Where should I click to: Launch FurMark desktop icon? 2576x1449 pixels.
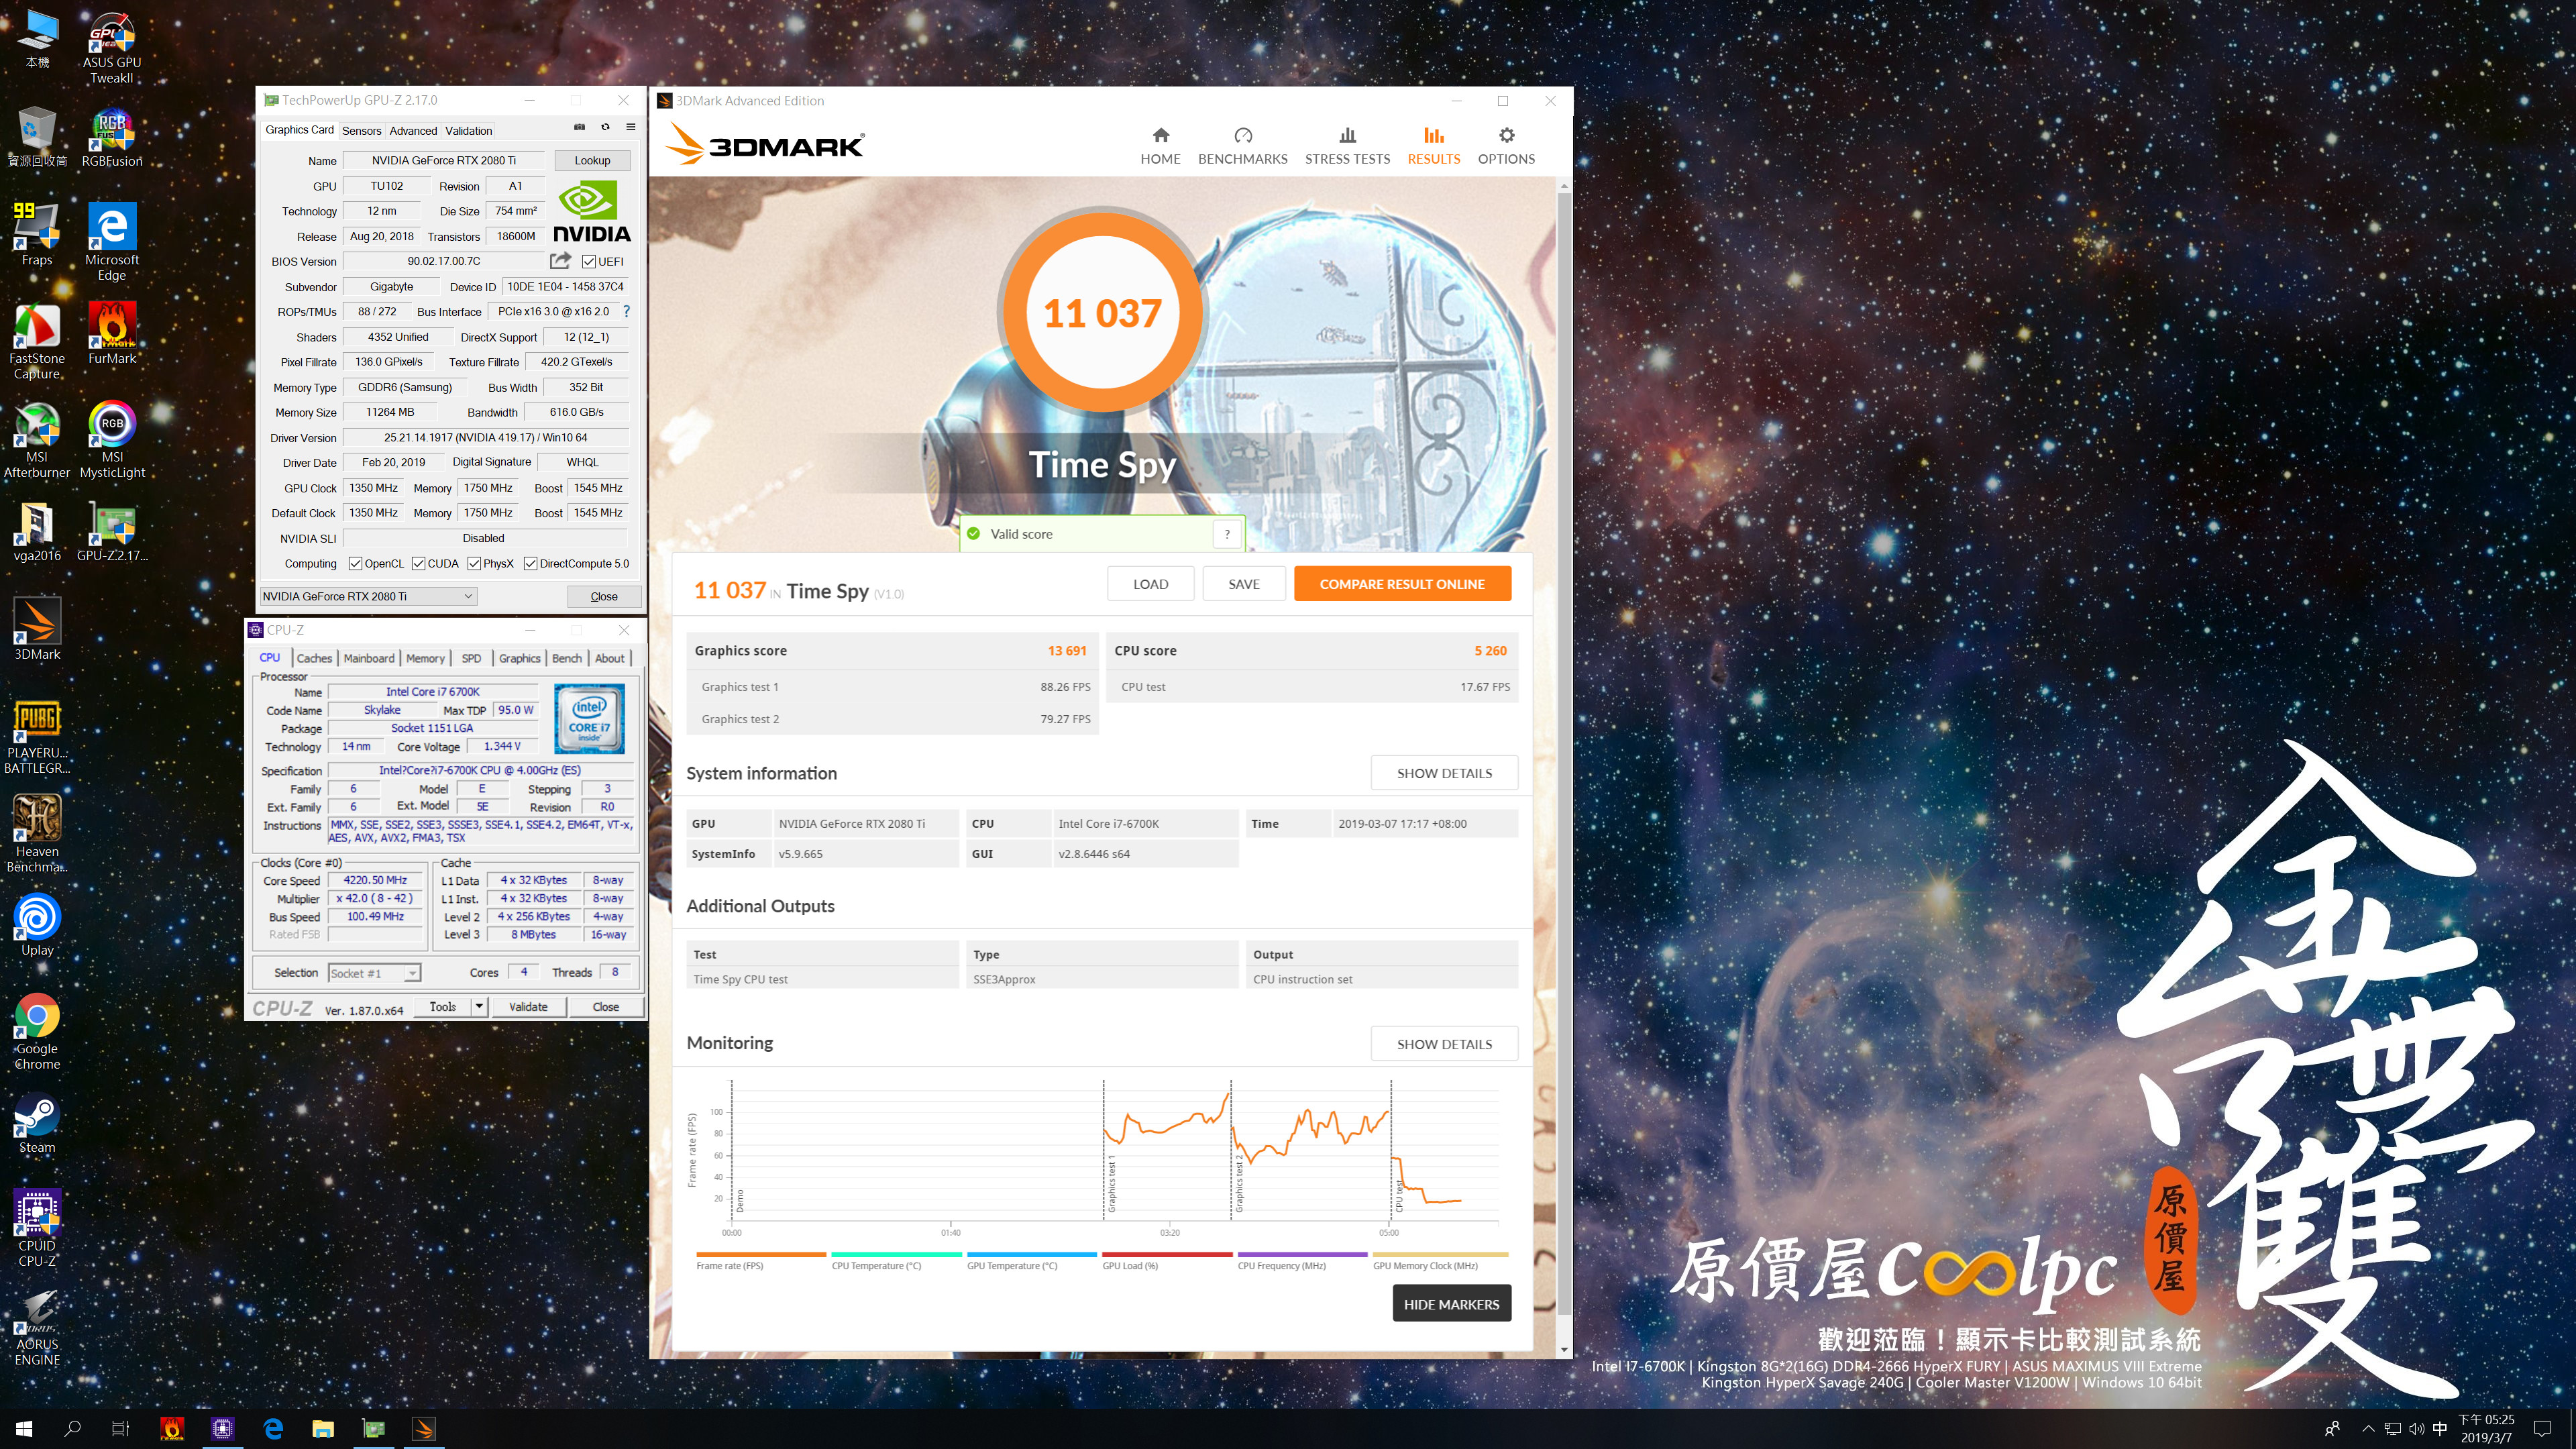[112, 334]
